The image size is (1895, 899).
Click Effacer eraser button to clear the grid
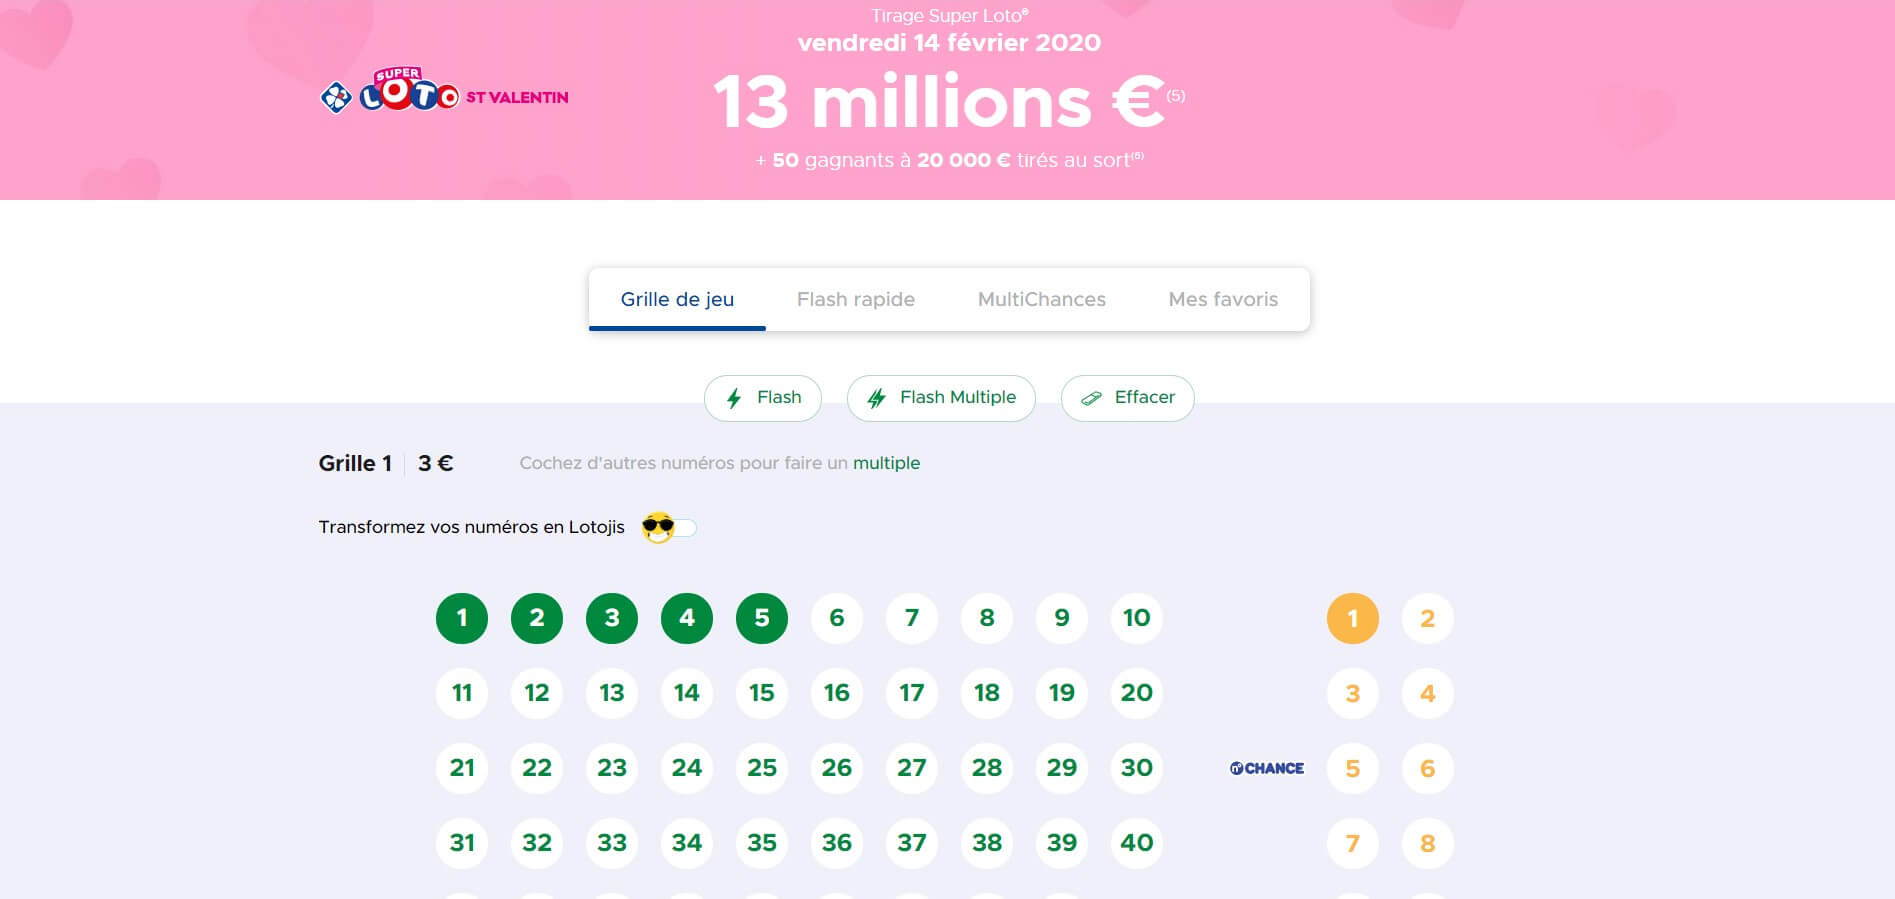point(1127,398)
